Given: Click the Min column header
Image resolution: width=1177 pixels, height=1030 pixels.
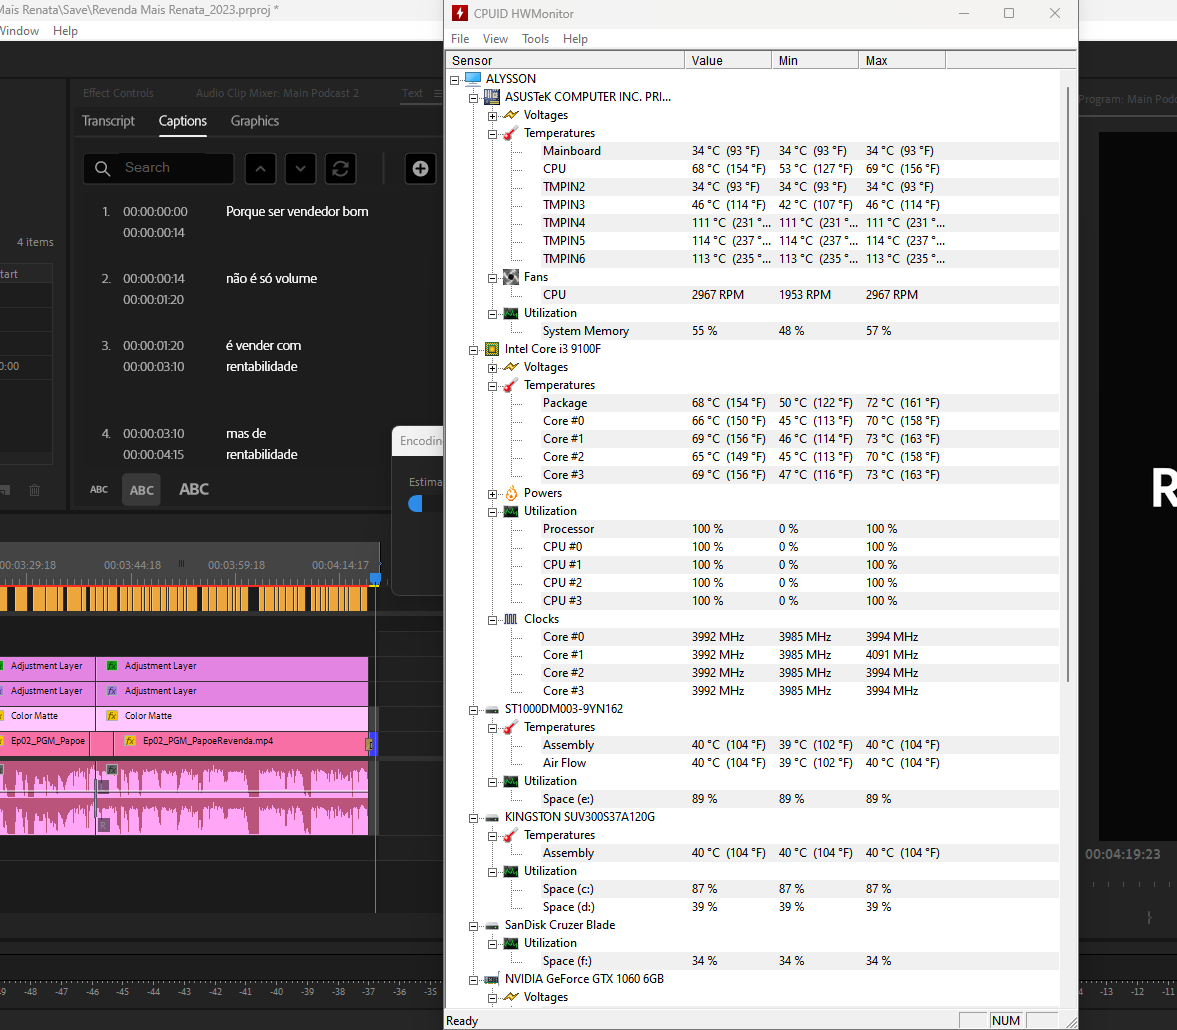Looking at the screenshot, I should click(x=815, y=61).
